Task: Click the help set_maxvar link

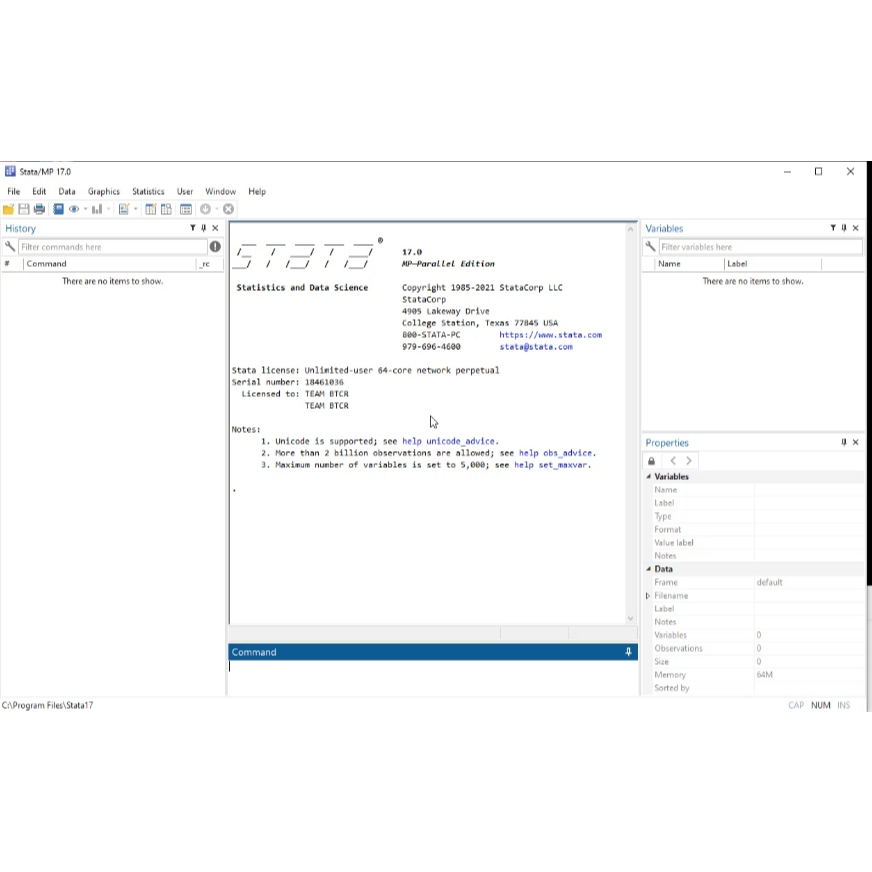Action: [x=550, y=465]
